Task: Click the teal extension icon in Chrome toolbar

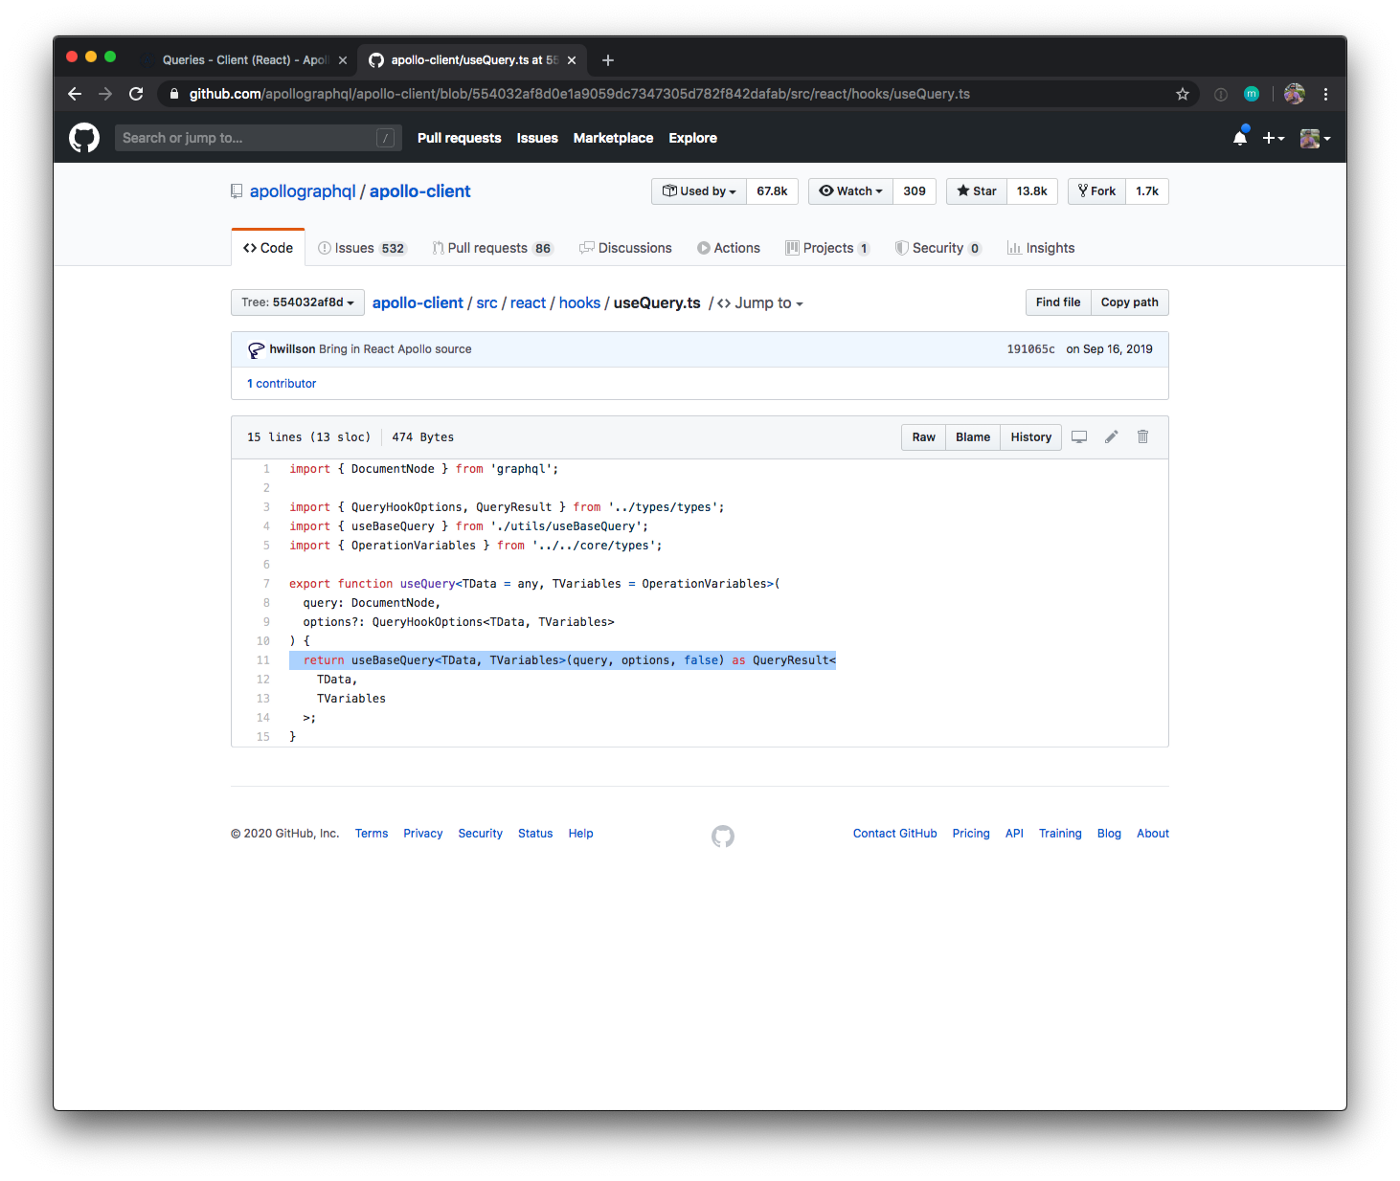Action: (1251, 94)
